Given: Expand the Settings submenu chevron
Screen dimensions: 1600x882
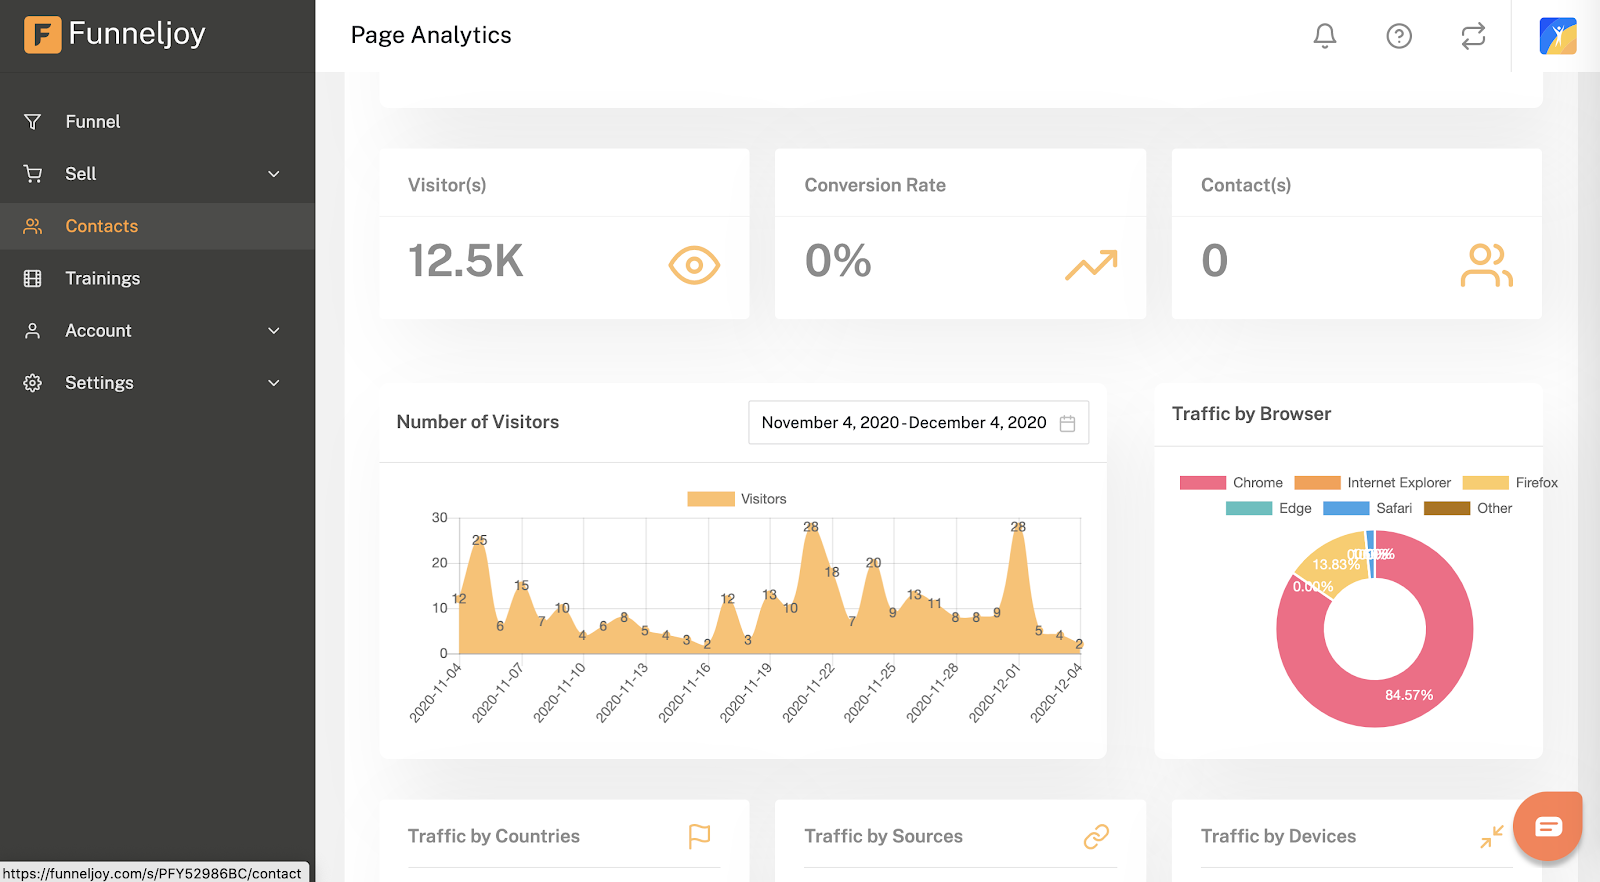Looking at the screenshot, I should coord(274,383).
